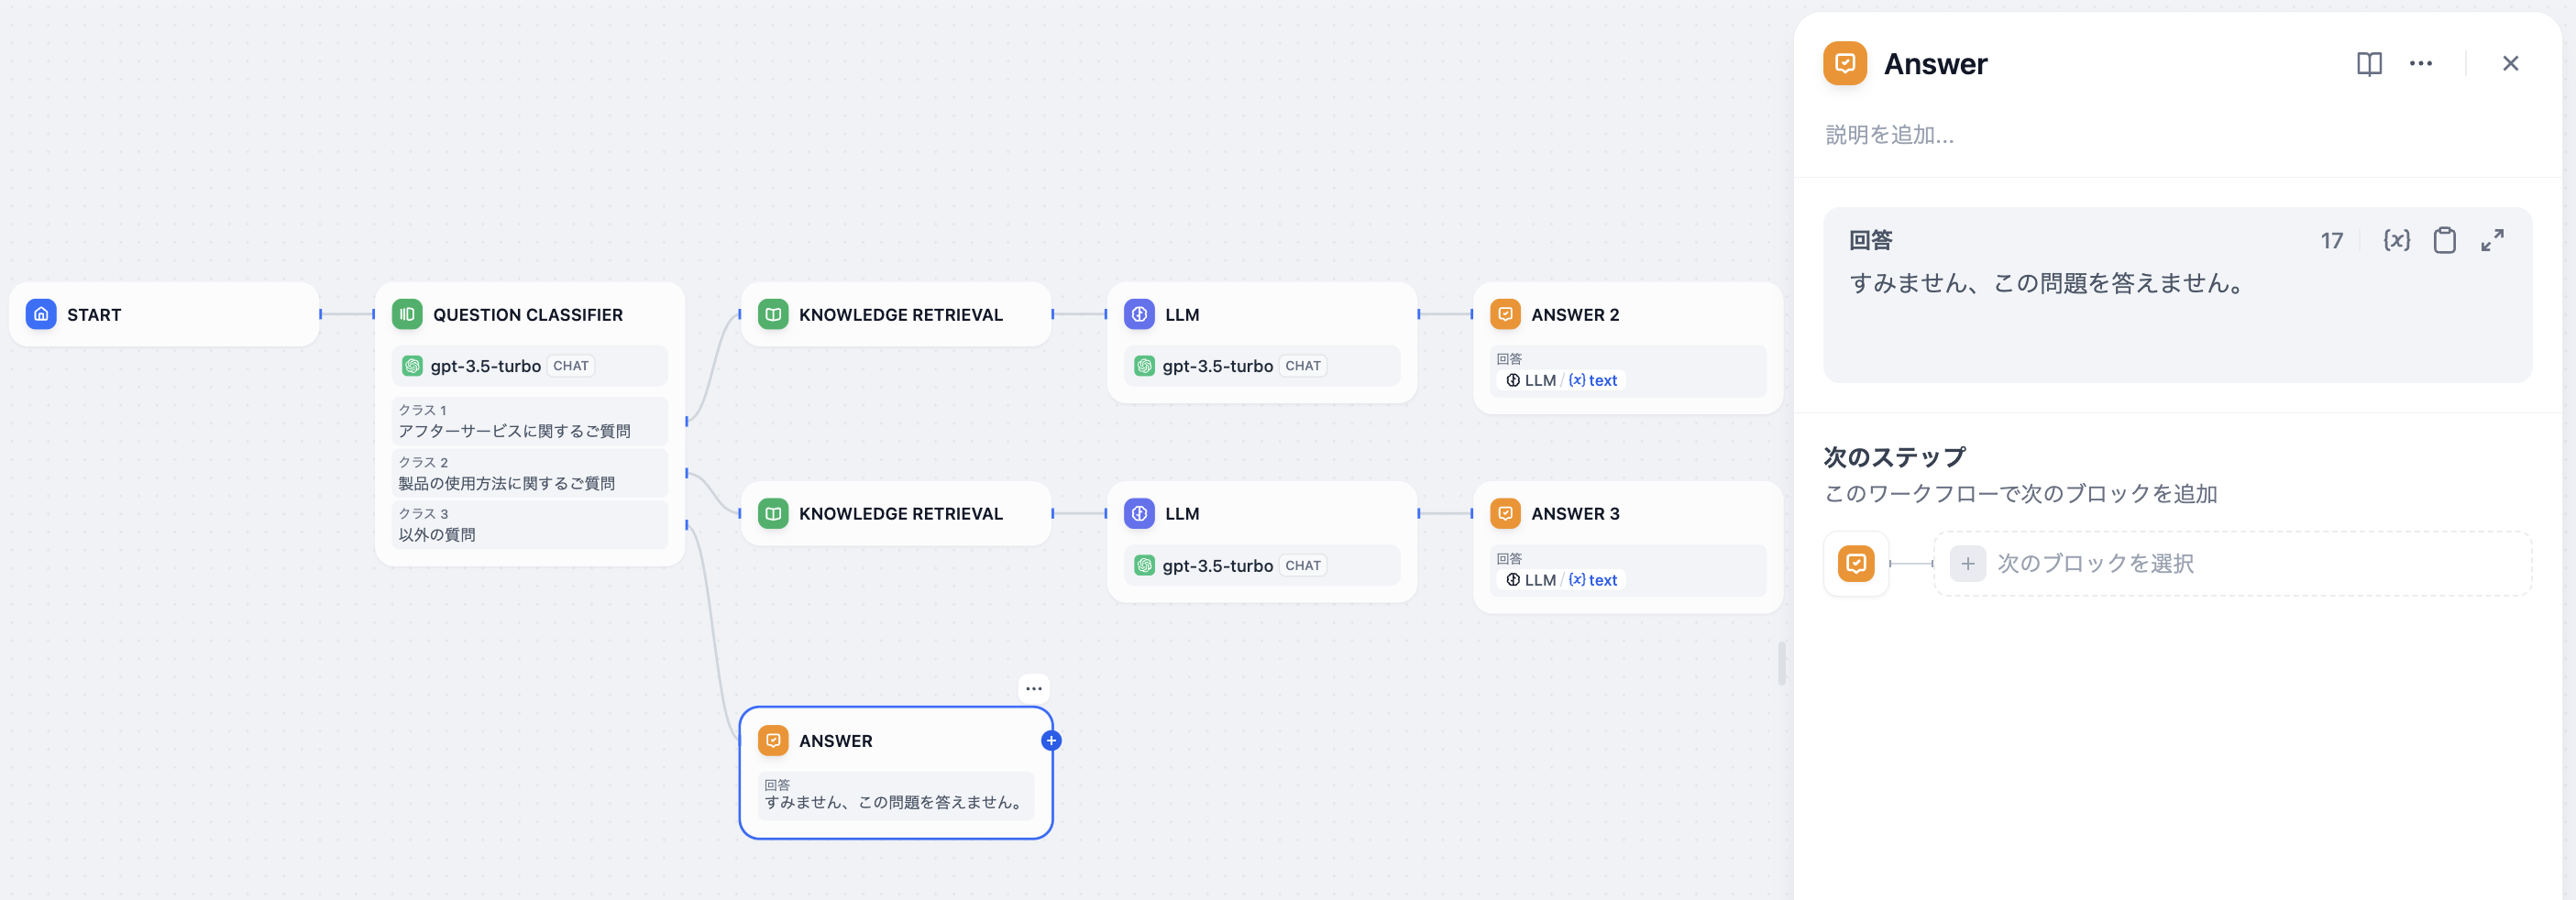Open the three-dot menu in Answer panel header
Viewport: 2576px width, 900px height.
(x=2420, y=64)
